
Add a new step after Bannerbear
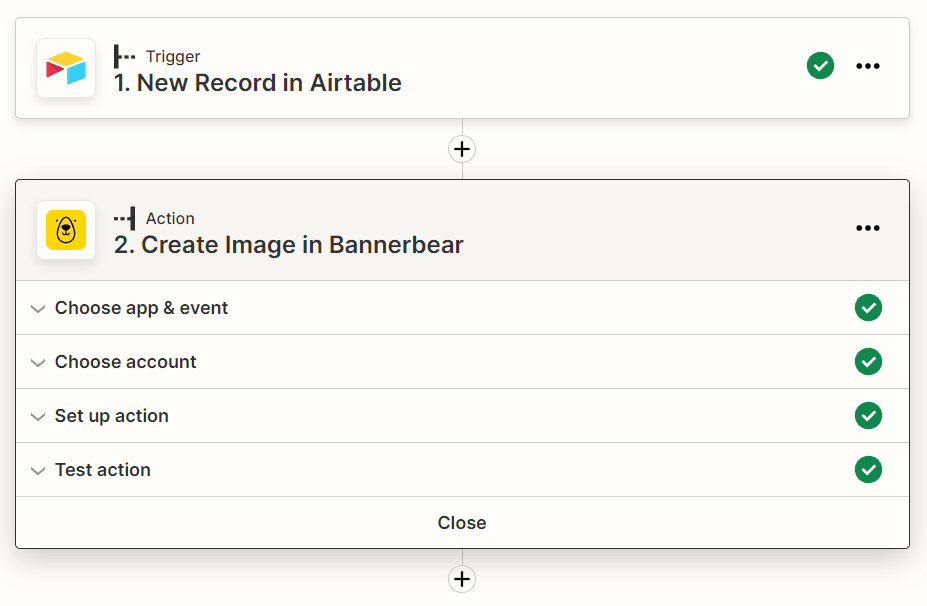point(461,578)
